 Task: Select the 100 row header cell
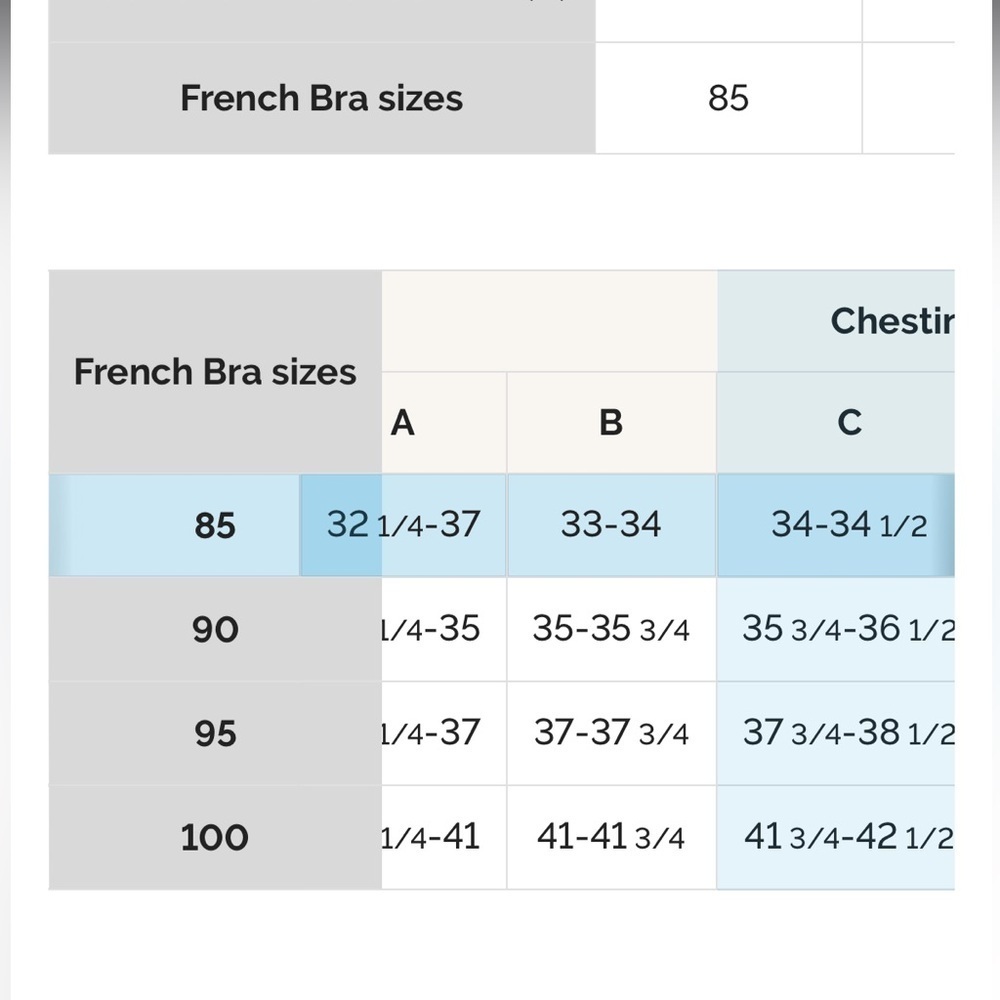(215, 837)
